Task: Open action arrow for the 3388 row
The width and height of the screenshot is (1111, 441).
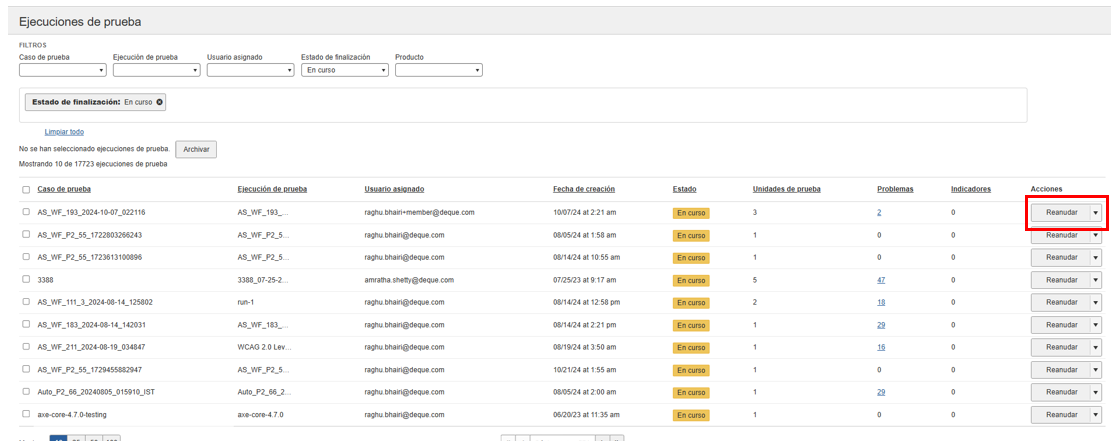Action: click(1095, 280)
